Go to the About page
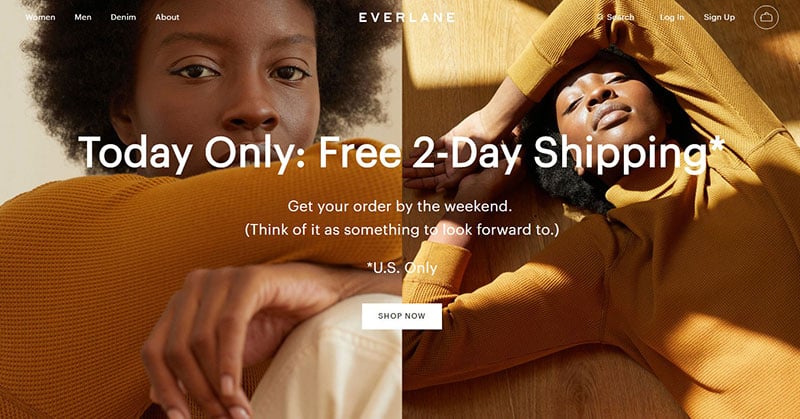 pos(167,17)
